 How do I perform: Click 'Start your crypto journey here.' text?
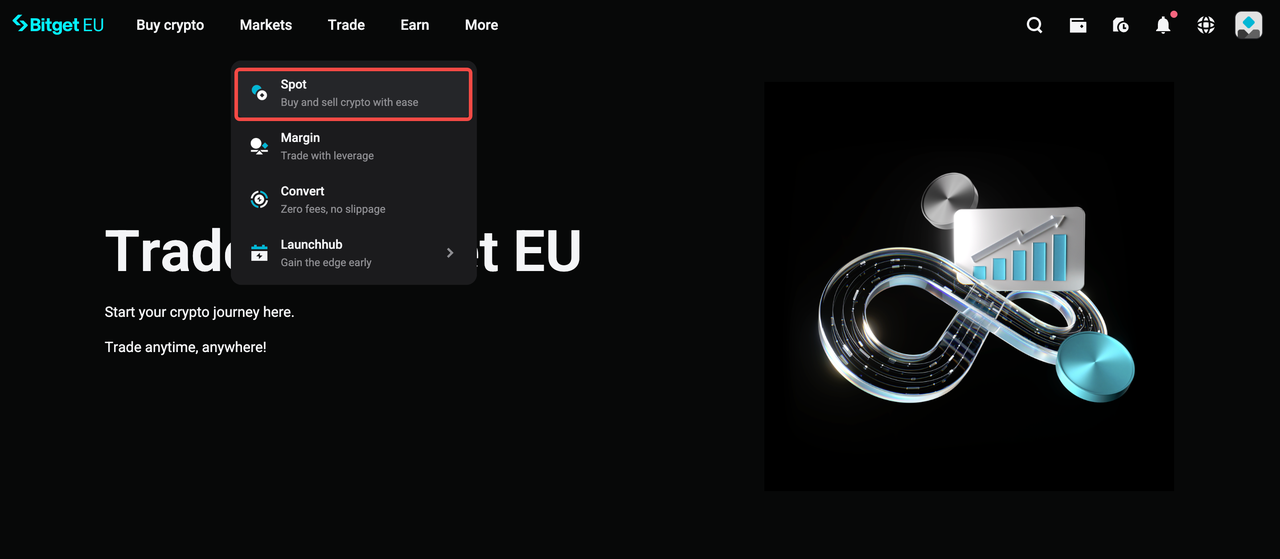200,312
